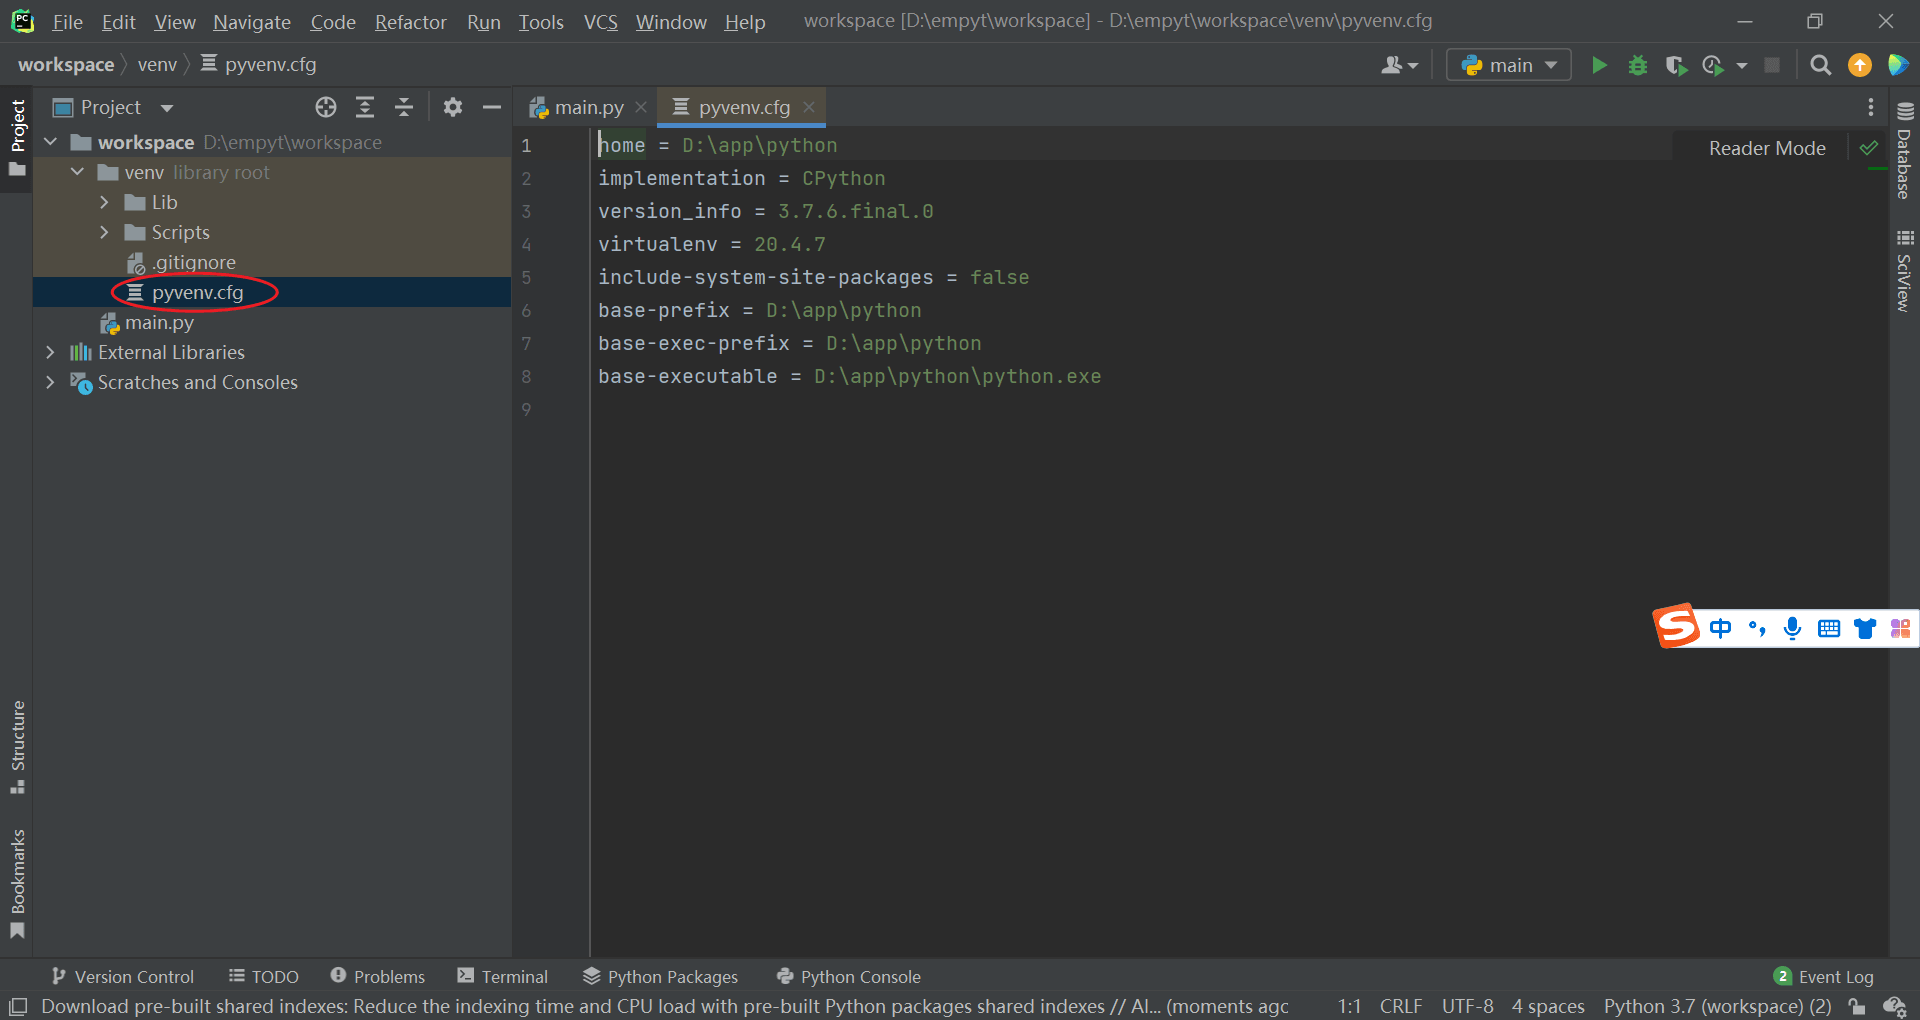Open the Version Control tool window
The width and height of the screenshot is (1920, 1020).
(122, 977)
